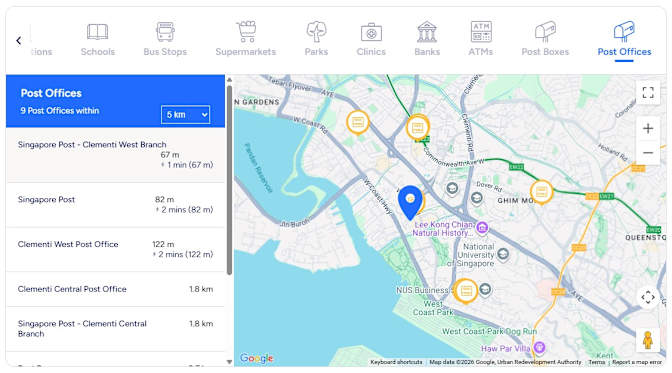Show nearby Supermarkets via cart icon
This screenshot has width=672, height=373.
click(246, 31)
